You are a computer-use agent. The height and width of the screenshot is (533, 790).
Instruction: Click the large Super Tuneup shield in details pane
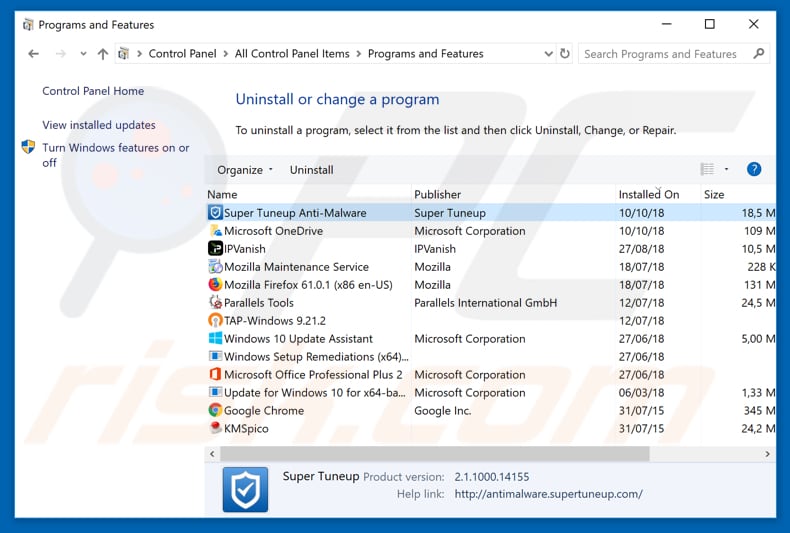pos(245,489)
